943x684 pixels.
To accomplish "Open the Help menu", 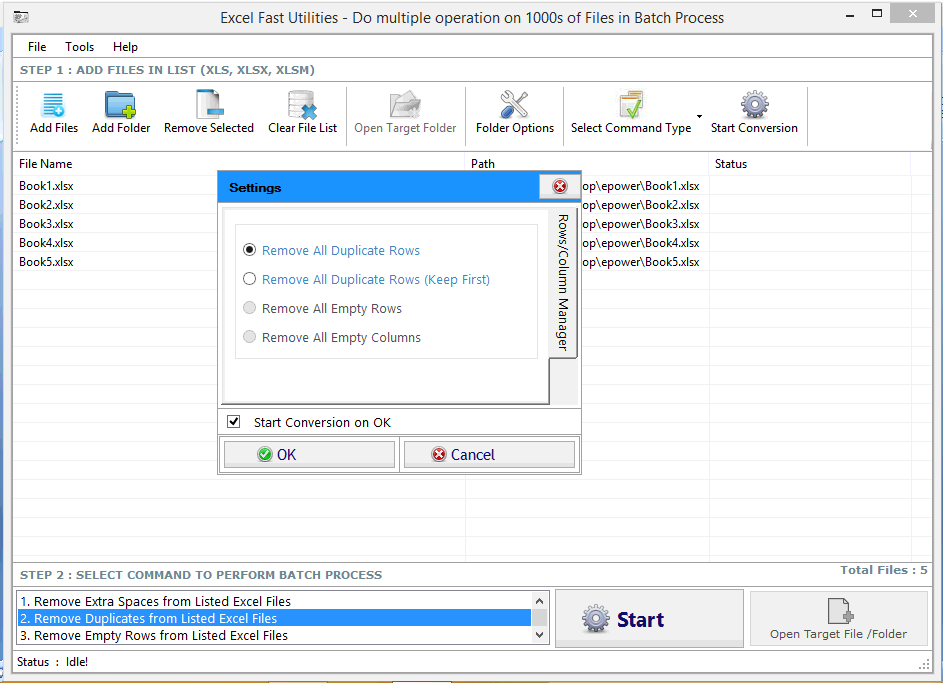I will (125, 46).
